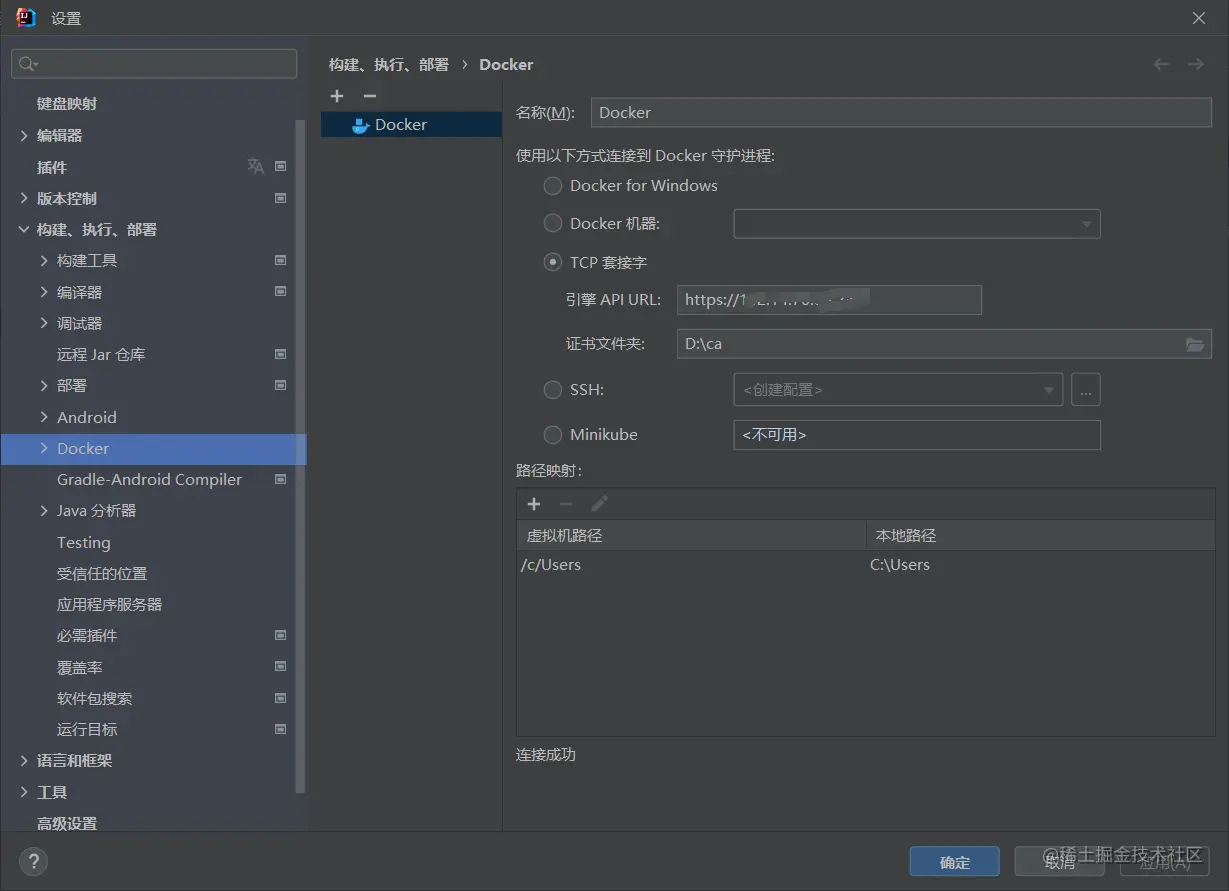Screen dimensions: 1229x891
Task: Click the project-level icon beside 运行目标
Action: [280, 729]
